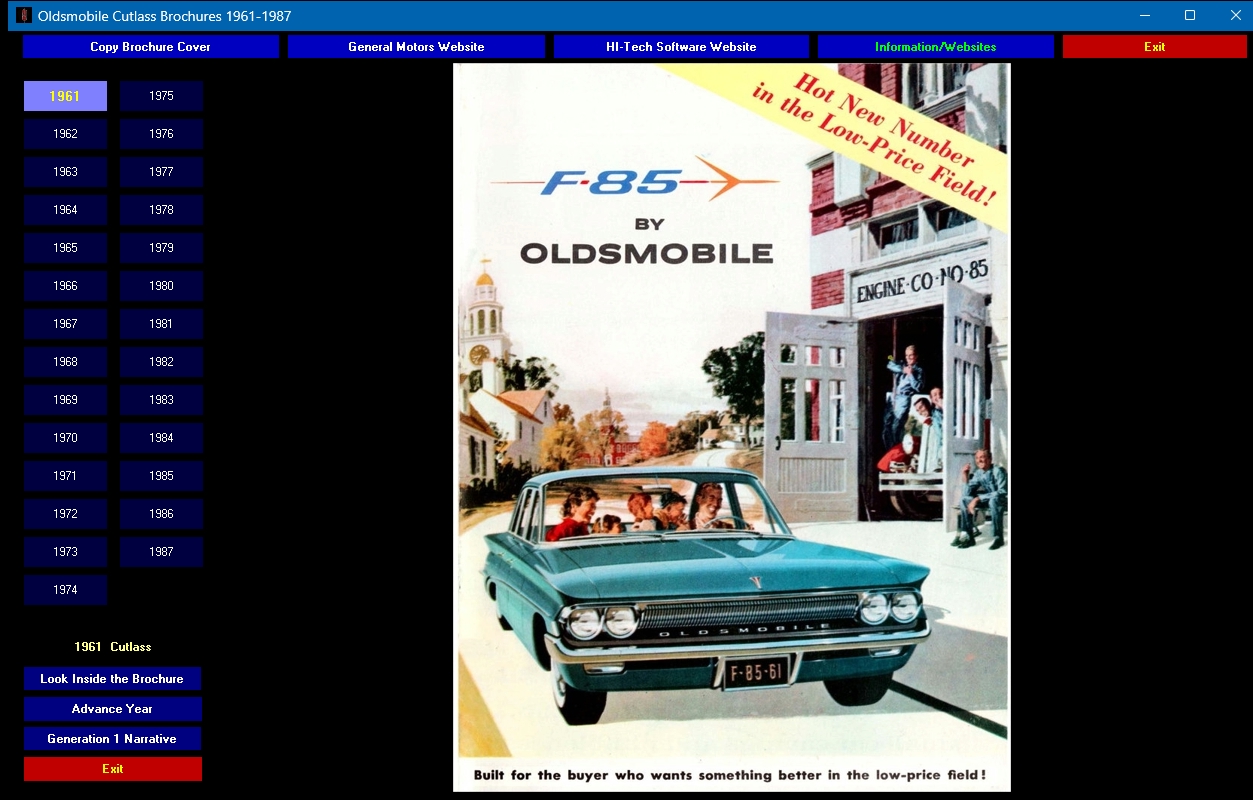The width and height of the screenshot is (1253, 800).
Task: Click Advance Year button
Action: pos(112,709)
